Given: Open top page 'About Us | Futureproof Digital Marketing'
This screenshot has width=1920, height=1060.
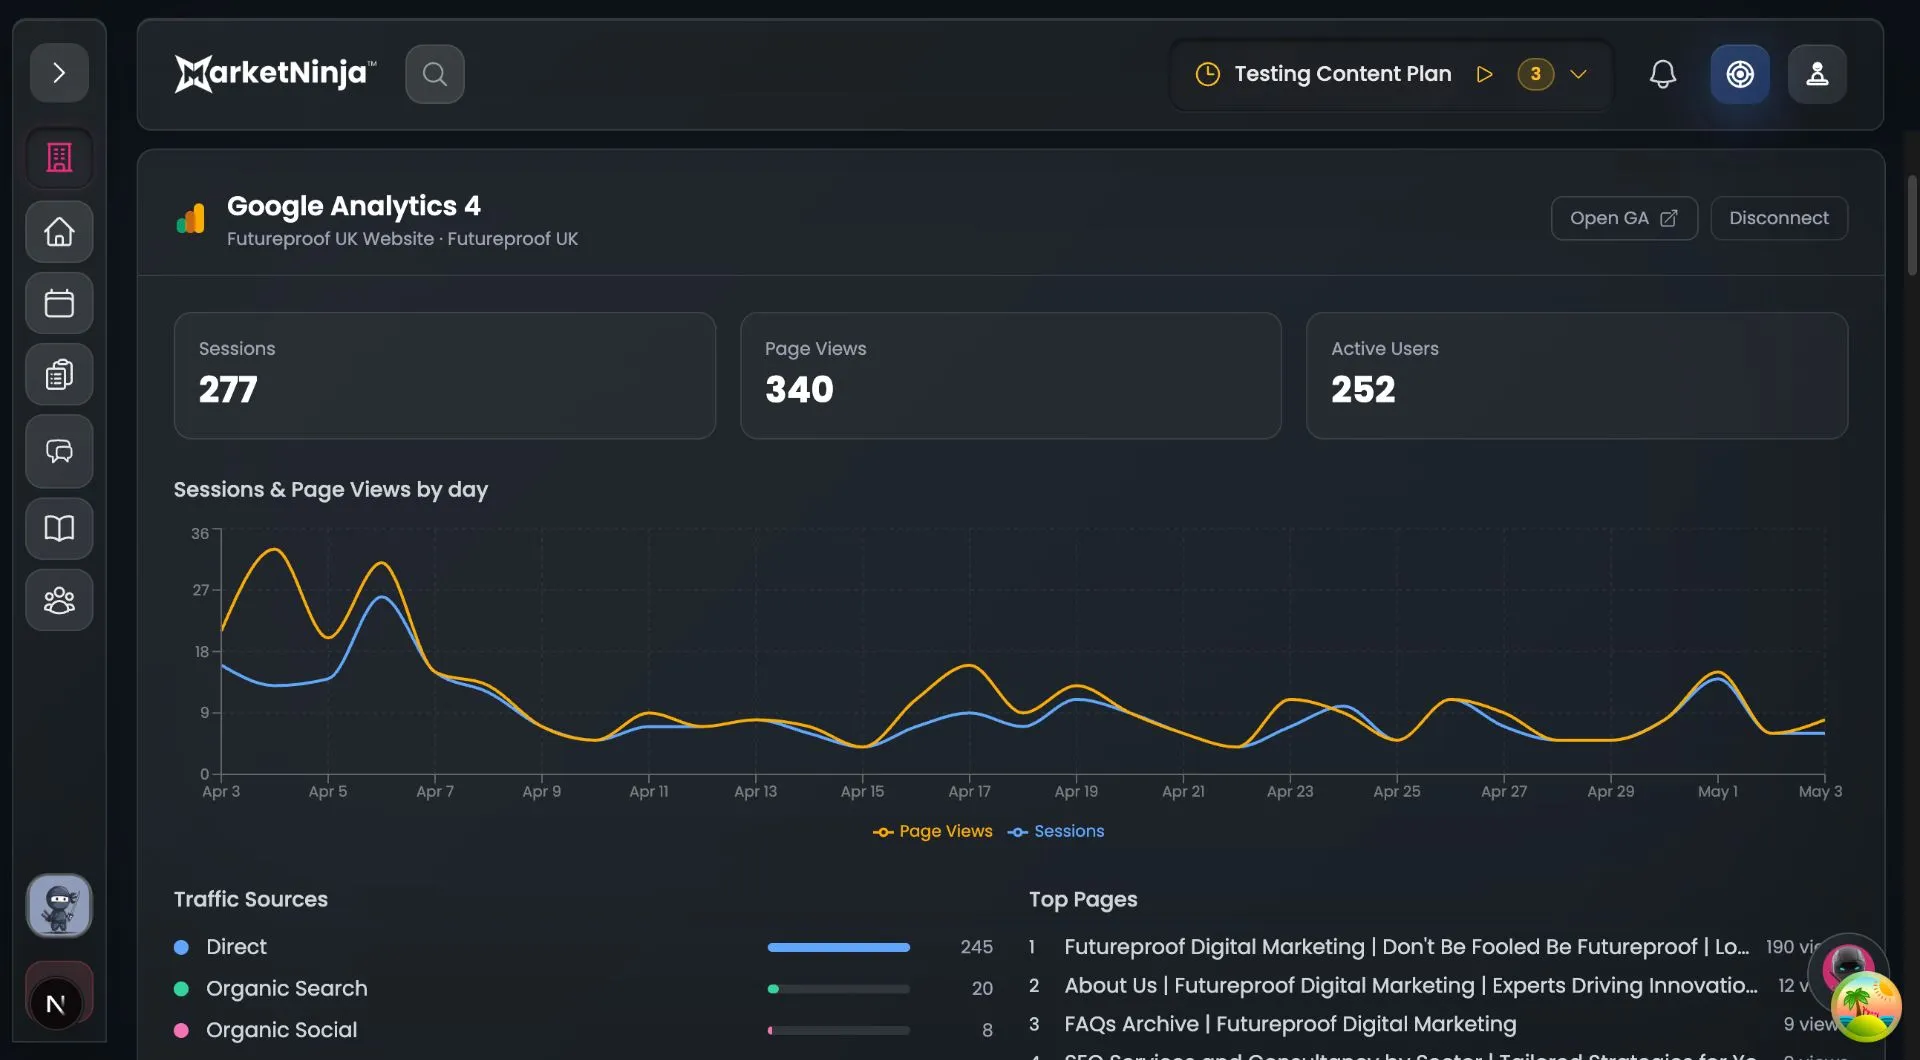Looking at the screenshot, I should pos(1411,986).
